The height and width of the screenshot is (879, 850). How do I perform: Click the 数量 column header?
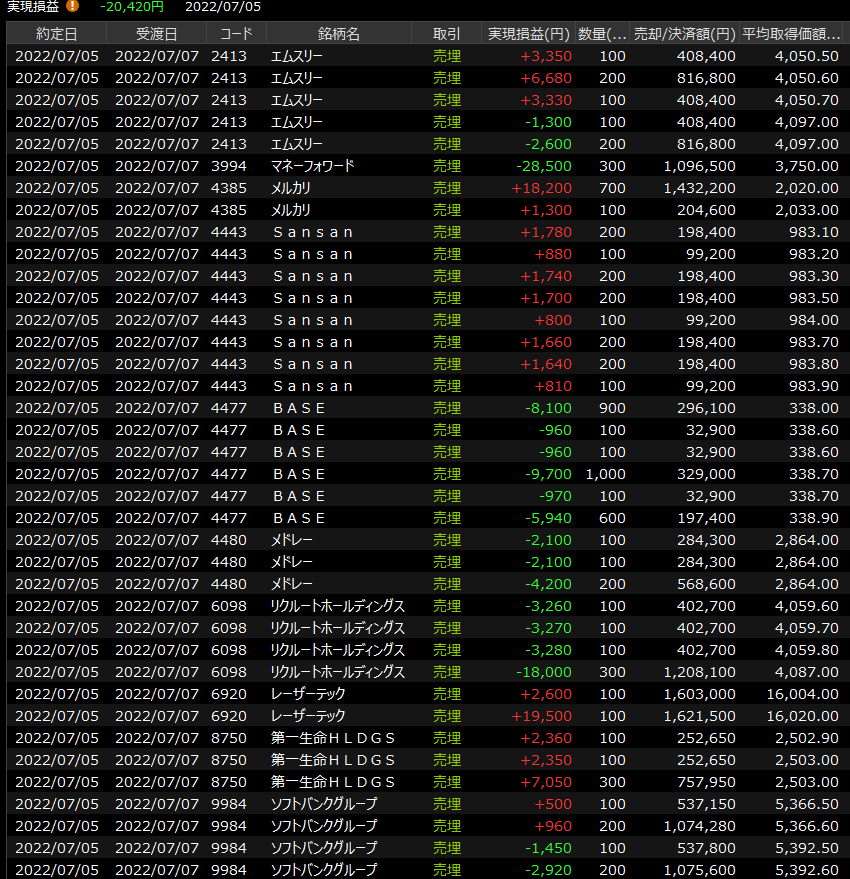(603, 34)
